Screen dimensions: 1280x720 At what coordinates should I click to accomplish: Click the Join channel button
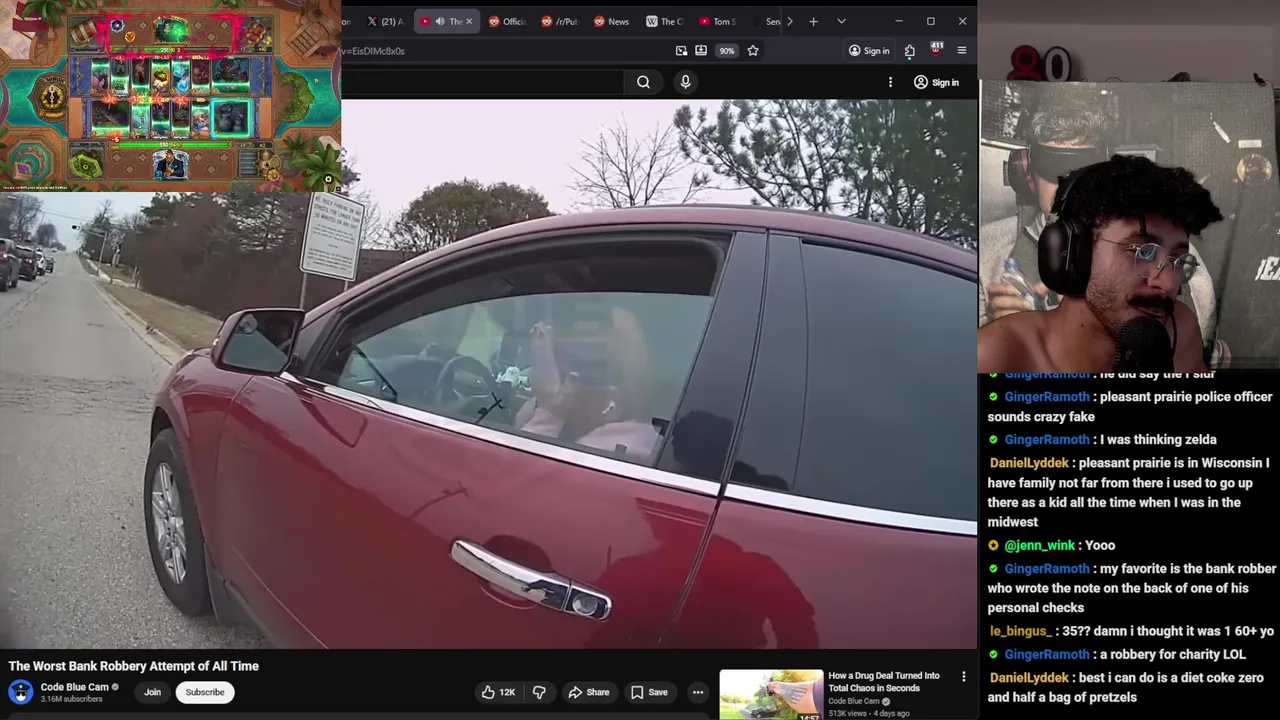tap(152, 692)
